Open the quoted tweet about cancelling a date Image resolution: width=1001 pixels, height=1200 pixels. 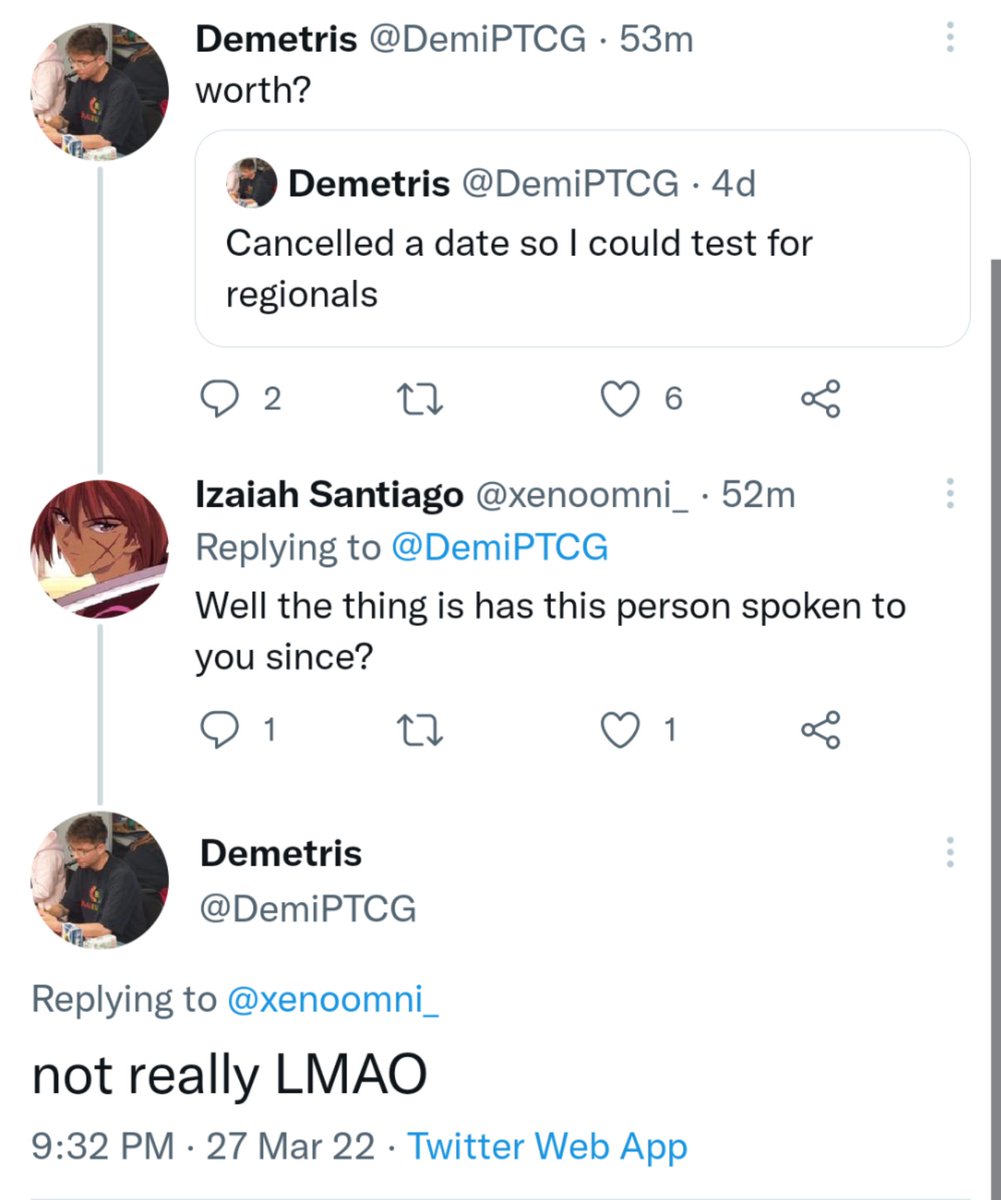pyautogui.click(x=582, y=238)
